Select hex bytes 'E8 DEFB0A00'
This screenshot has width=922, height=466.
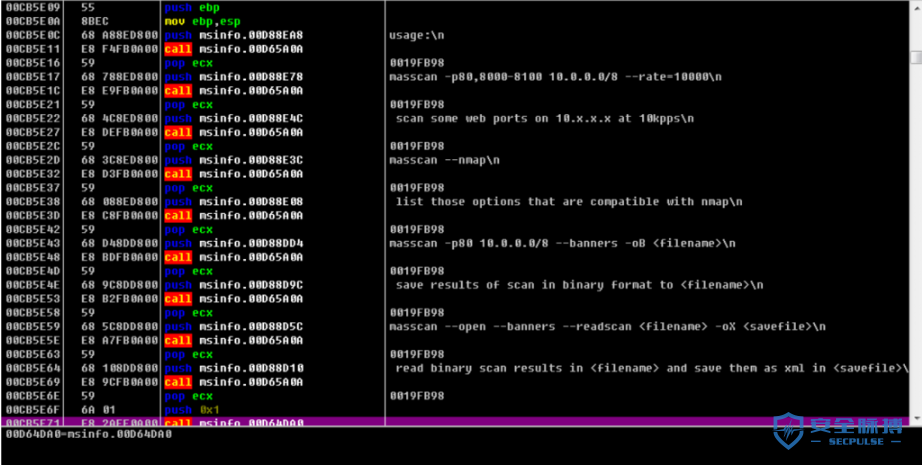click(x=120, y=132)
